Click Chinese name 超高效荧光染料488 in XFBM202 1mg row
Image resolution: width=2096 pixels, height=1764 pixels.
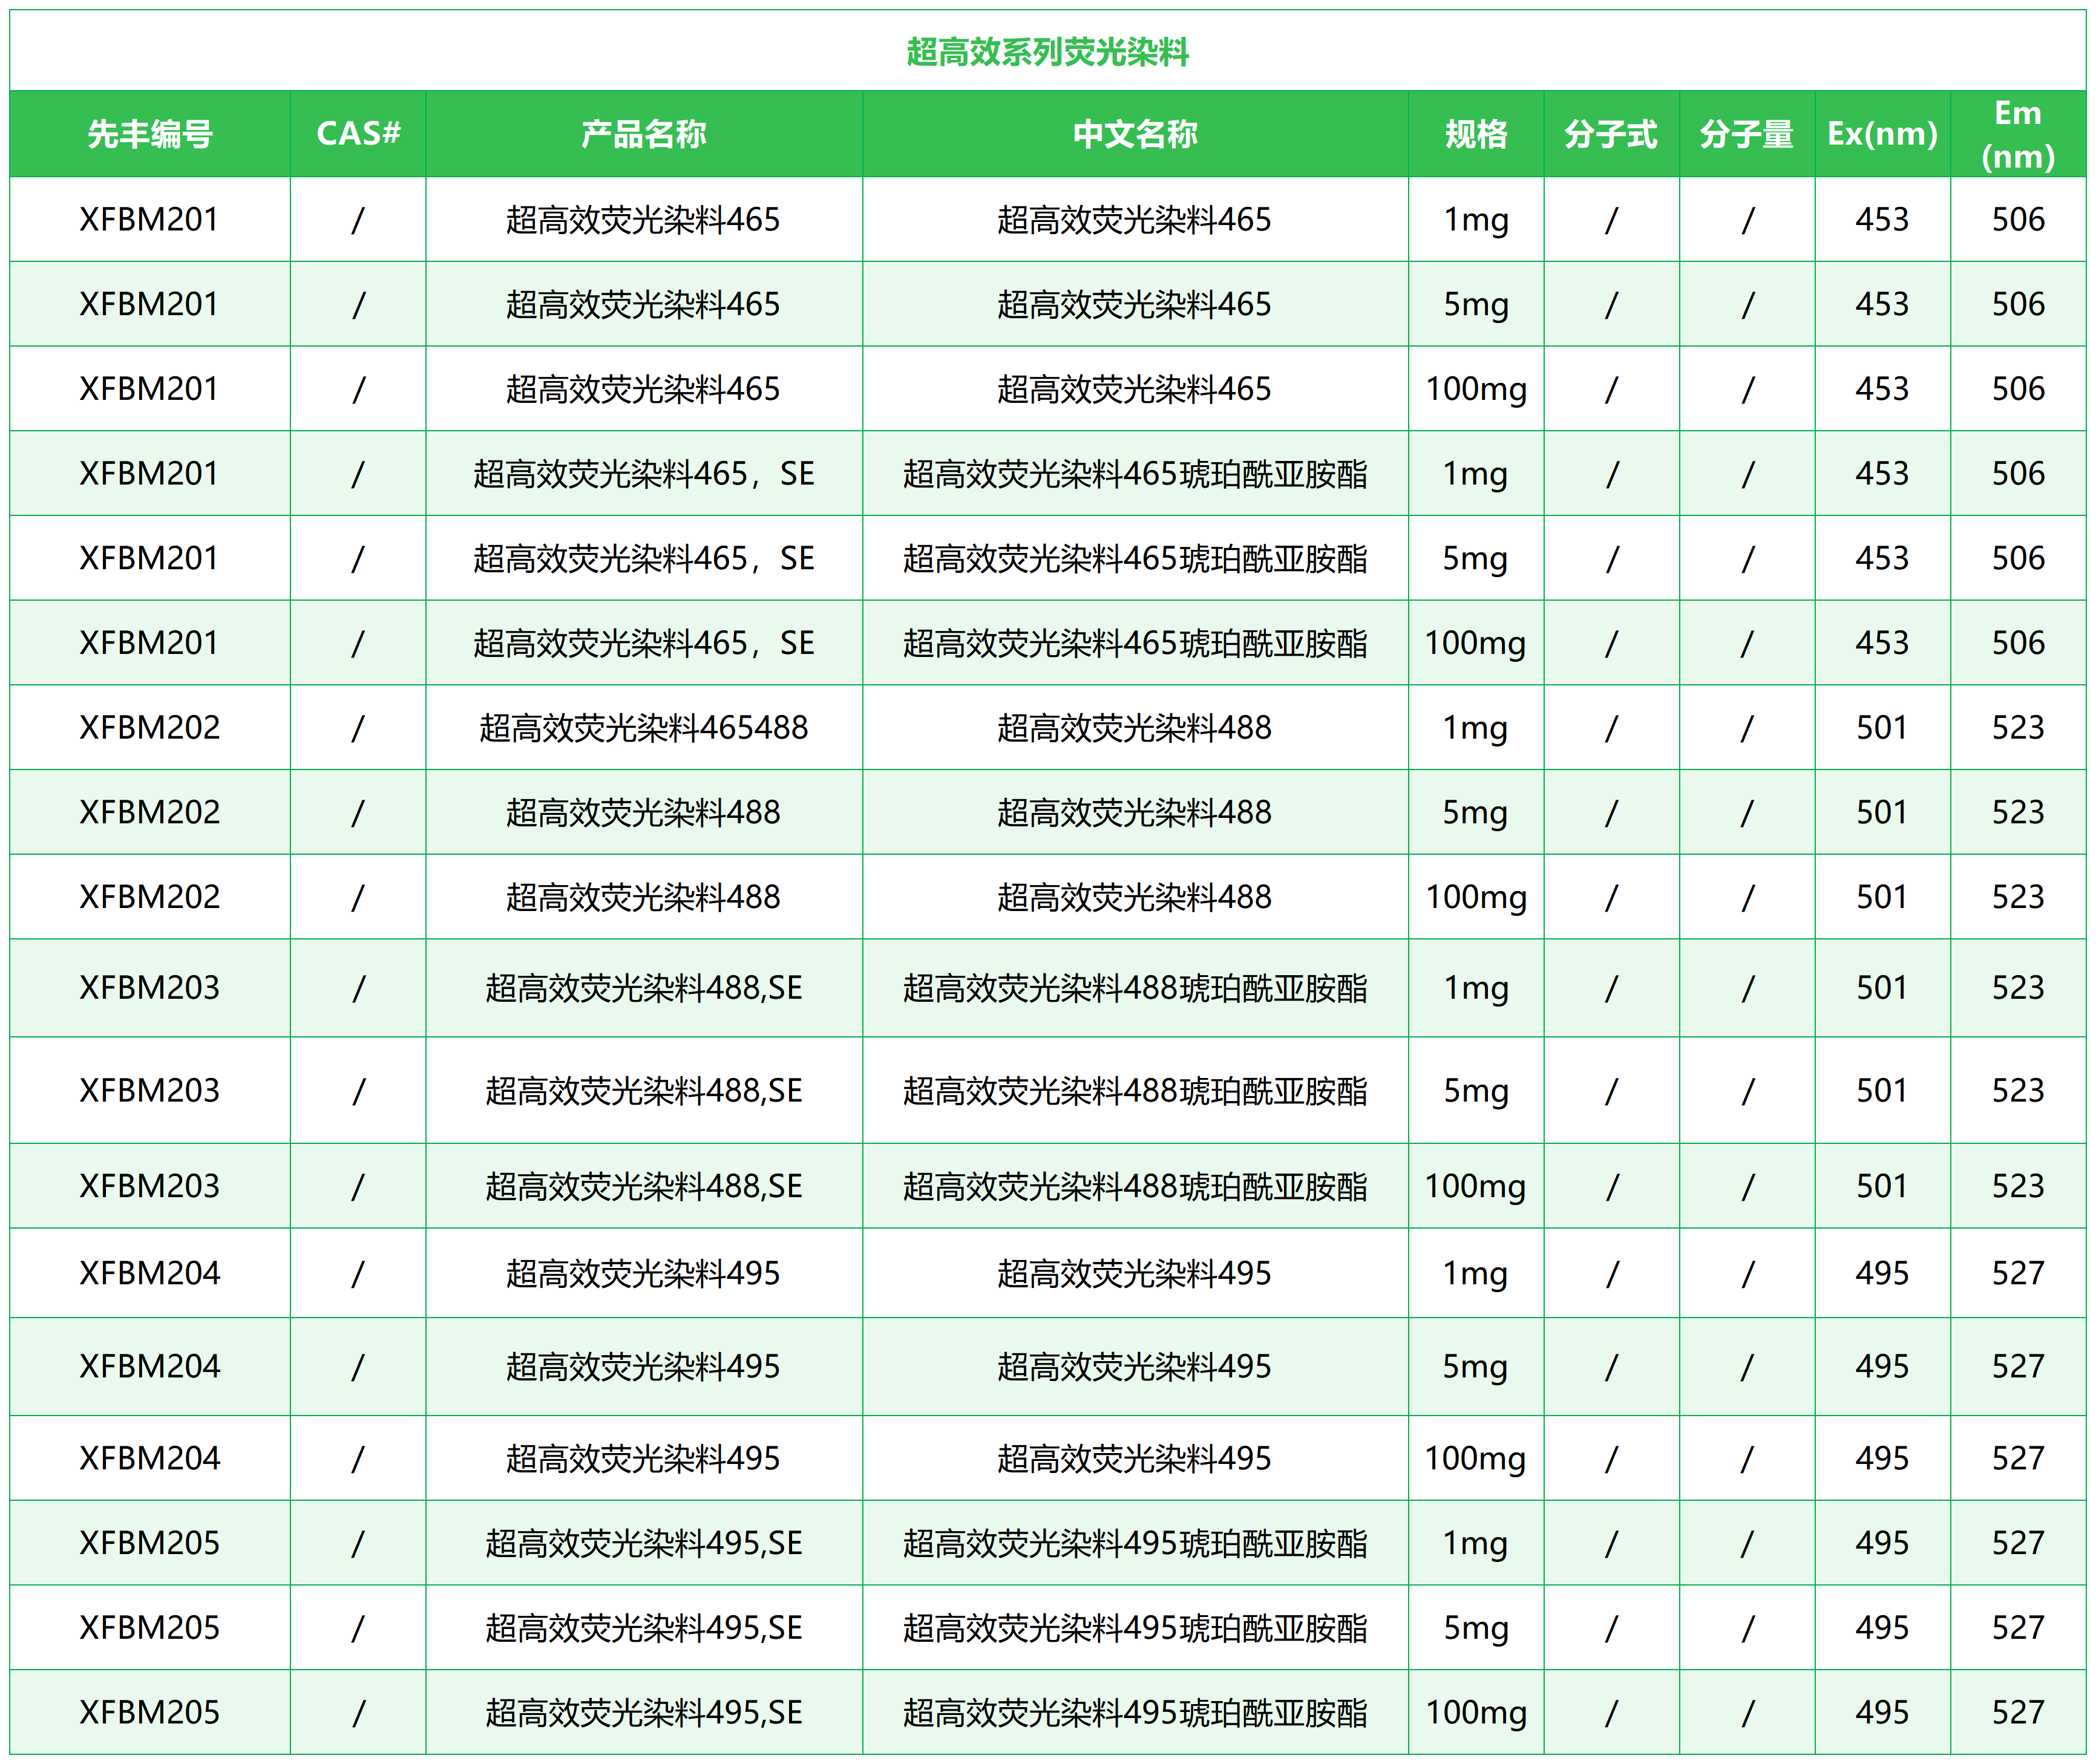click(1135, 728)
